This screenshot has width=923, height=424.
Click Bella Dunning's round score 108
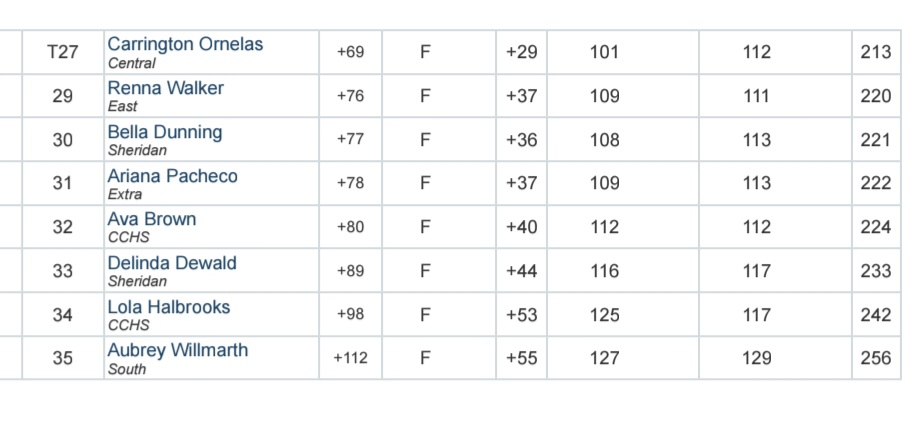pos(605,140)
